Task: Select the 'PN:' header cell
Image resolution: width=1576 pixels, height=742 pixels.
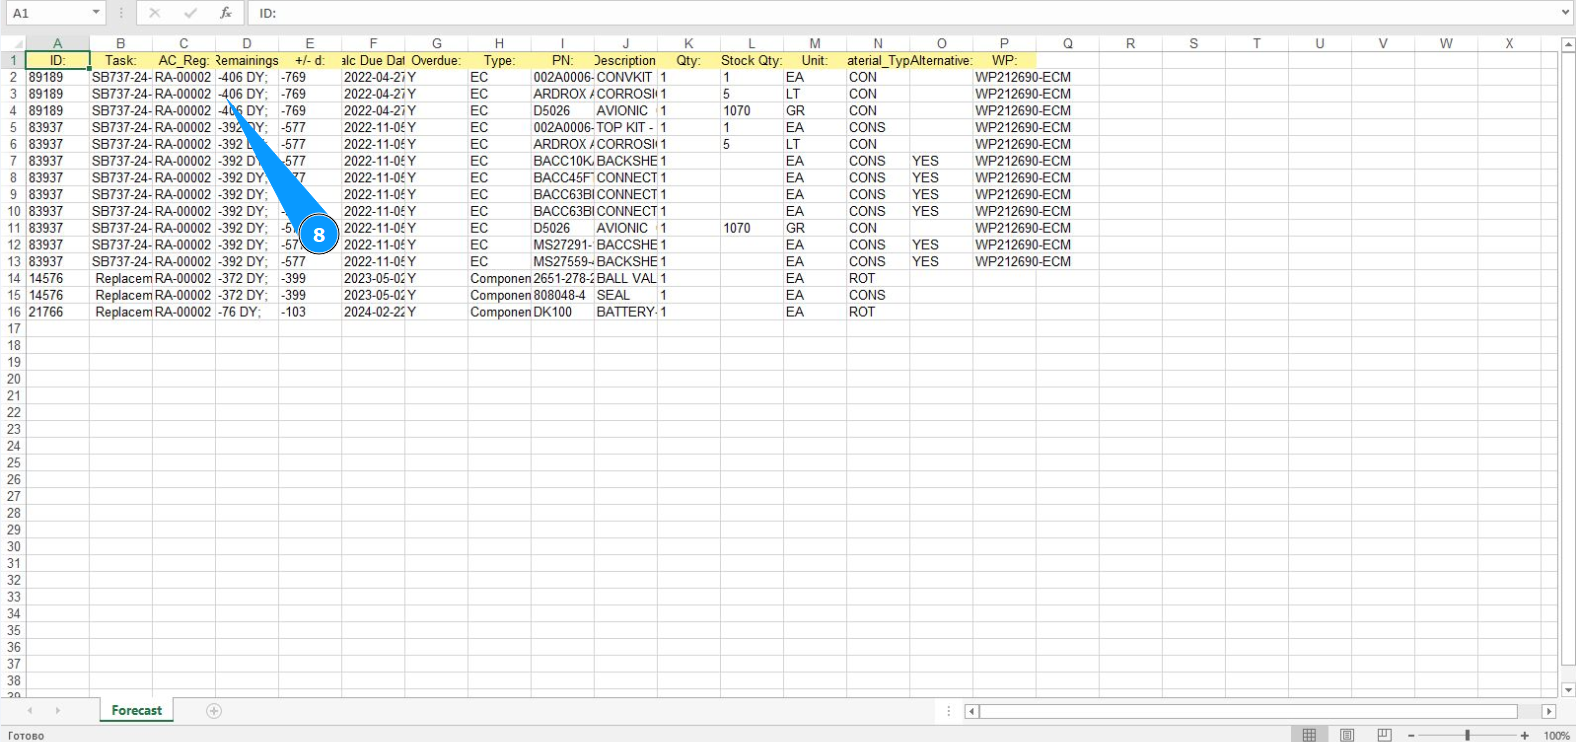Action: point(562,60)
